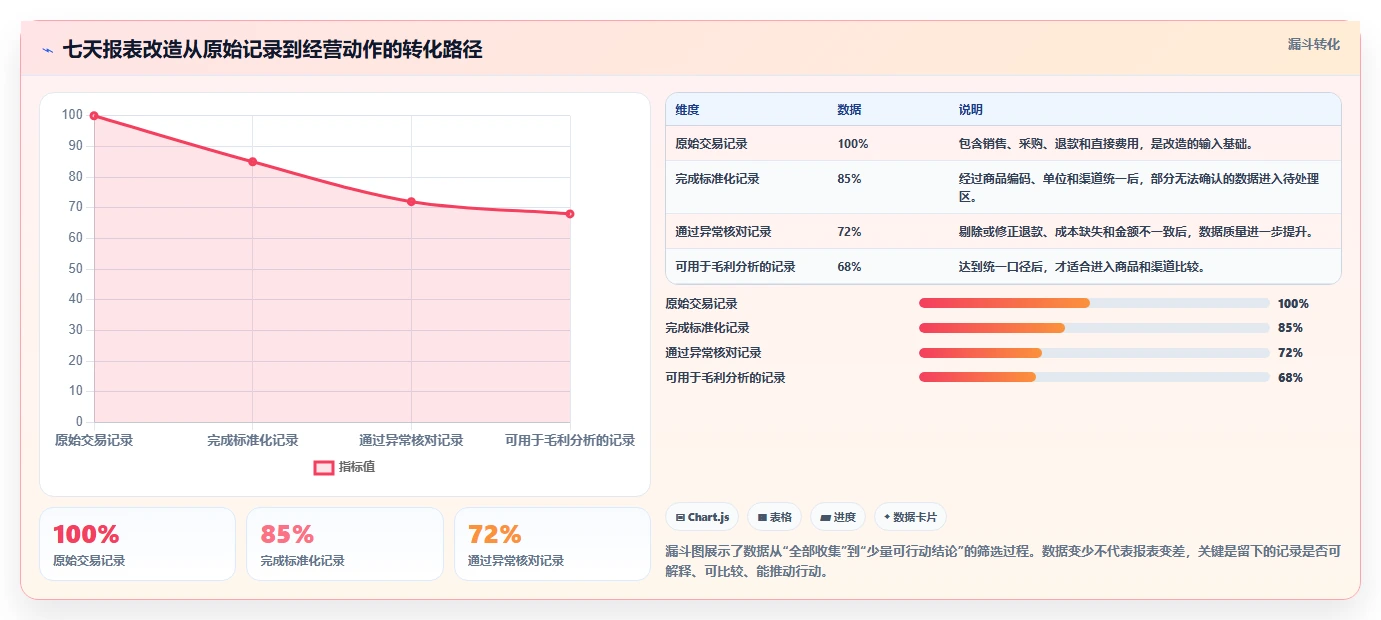The height and width of the screenshot is (620, 1381).
Task: Click description starting 经过商品编码
Action: (1139, 188)
